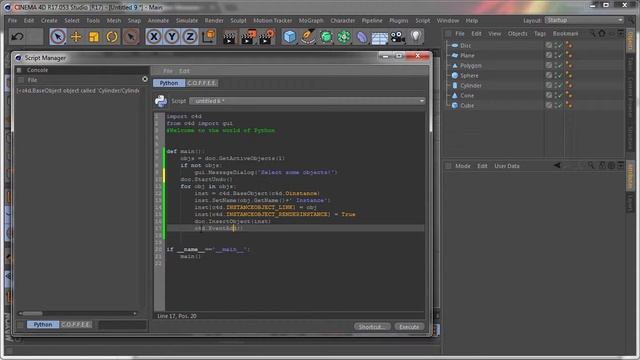Image resolution: width=640 pixels, height=360 pixels.
Task: Activate the Scale tool
Action: [94, 37]
